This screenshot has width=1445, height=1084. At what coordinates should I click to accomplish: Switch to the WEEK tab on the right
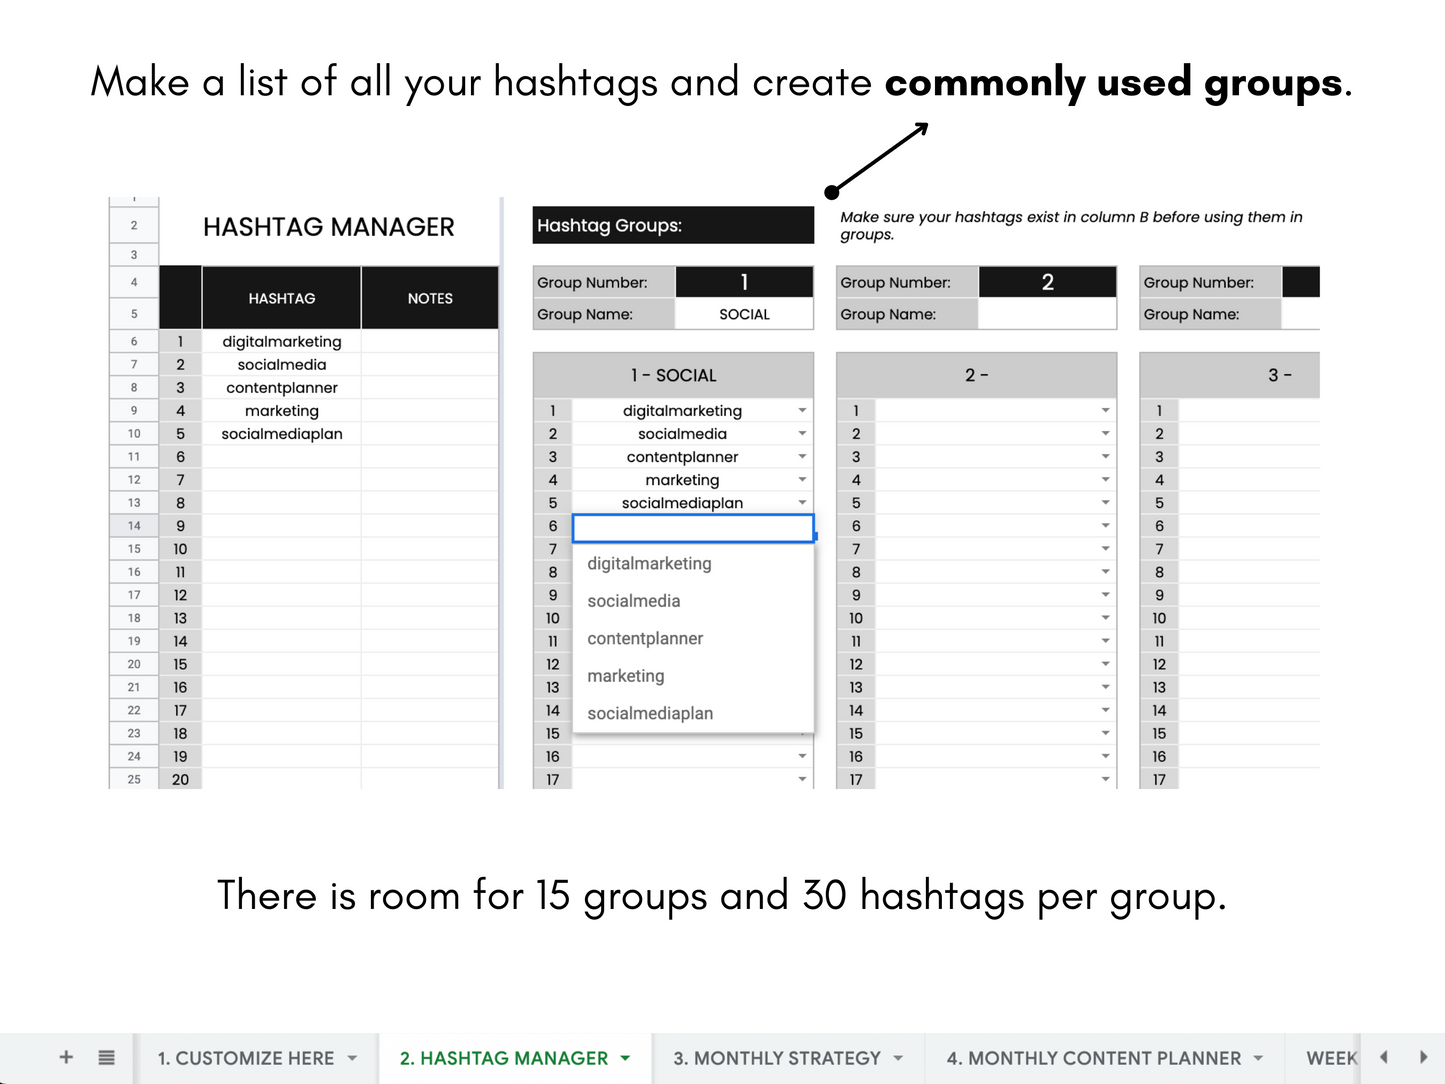(1330, 1057)
